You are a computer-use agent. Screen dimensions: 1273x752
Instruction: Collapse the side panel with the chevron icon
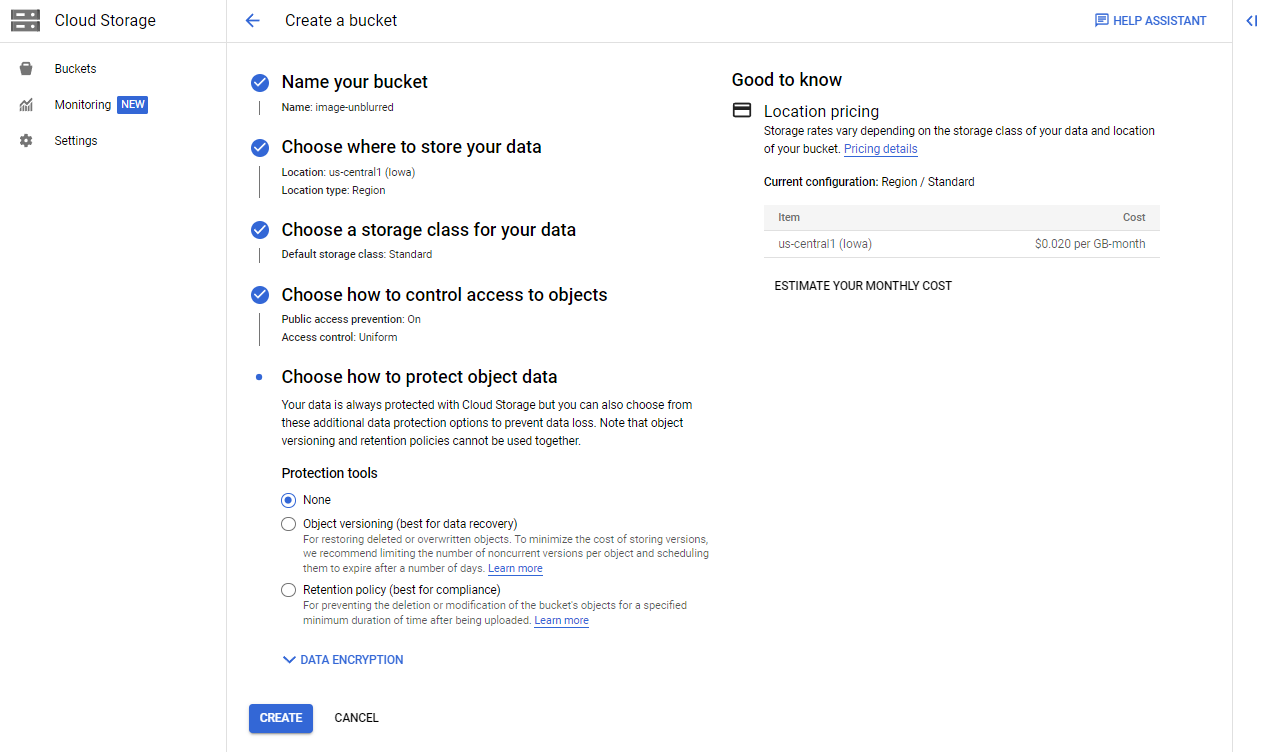[1251, 20]
